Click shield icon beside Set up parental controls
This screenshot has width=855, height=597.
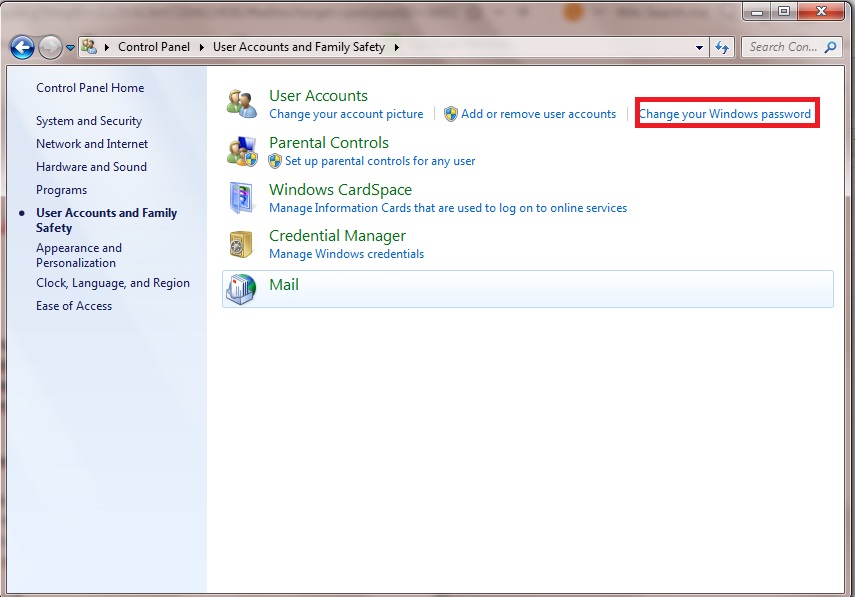click(x=275, y=161)
